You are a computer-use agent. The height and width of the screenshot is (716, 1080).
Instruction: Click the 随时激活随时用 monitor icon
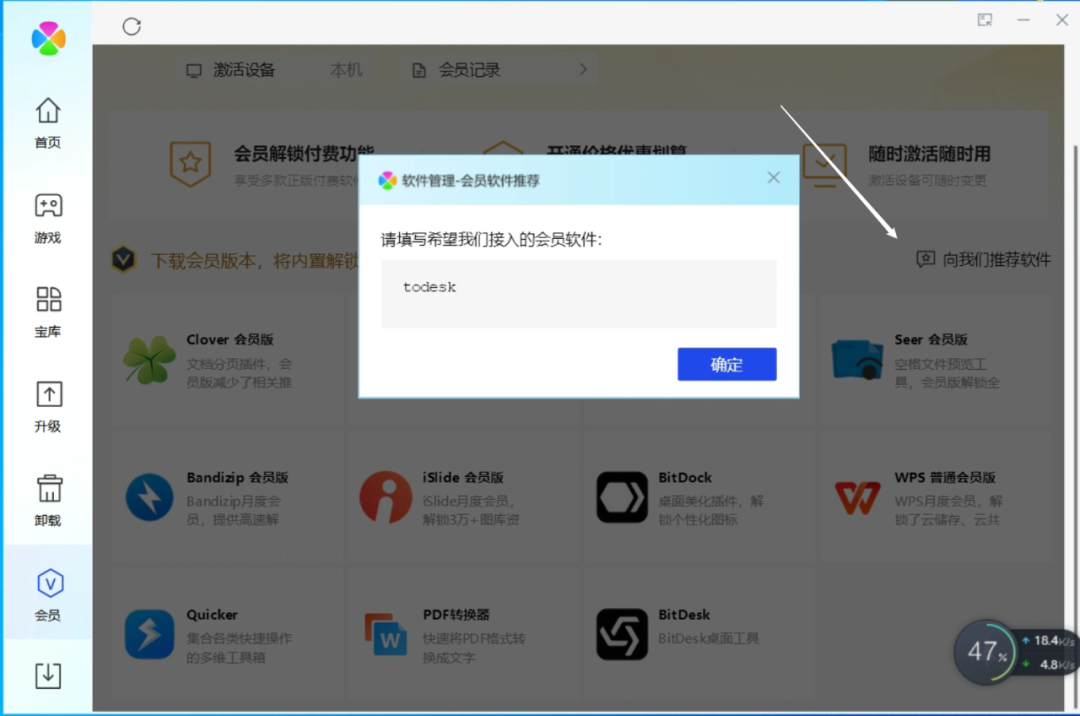tap(824, 165)
